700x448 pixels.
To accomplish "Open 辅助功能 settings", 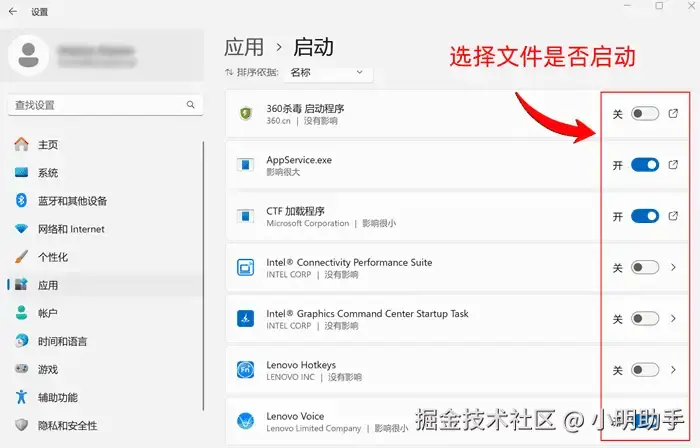I will tap(104, 397).
